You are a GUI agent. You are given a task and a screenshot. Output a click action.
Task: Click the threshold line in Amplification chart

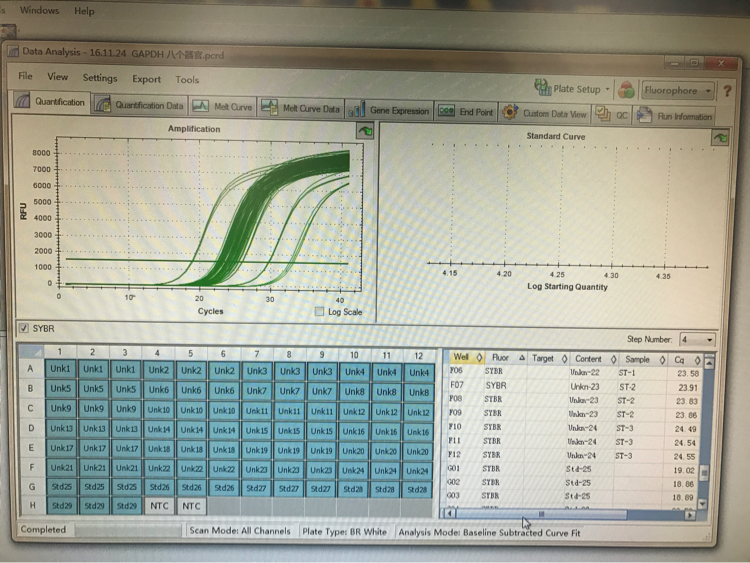point(207,261)
